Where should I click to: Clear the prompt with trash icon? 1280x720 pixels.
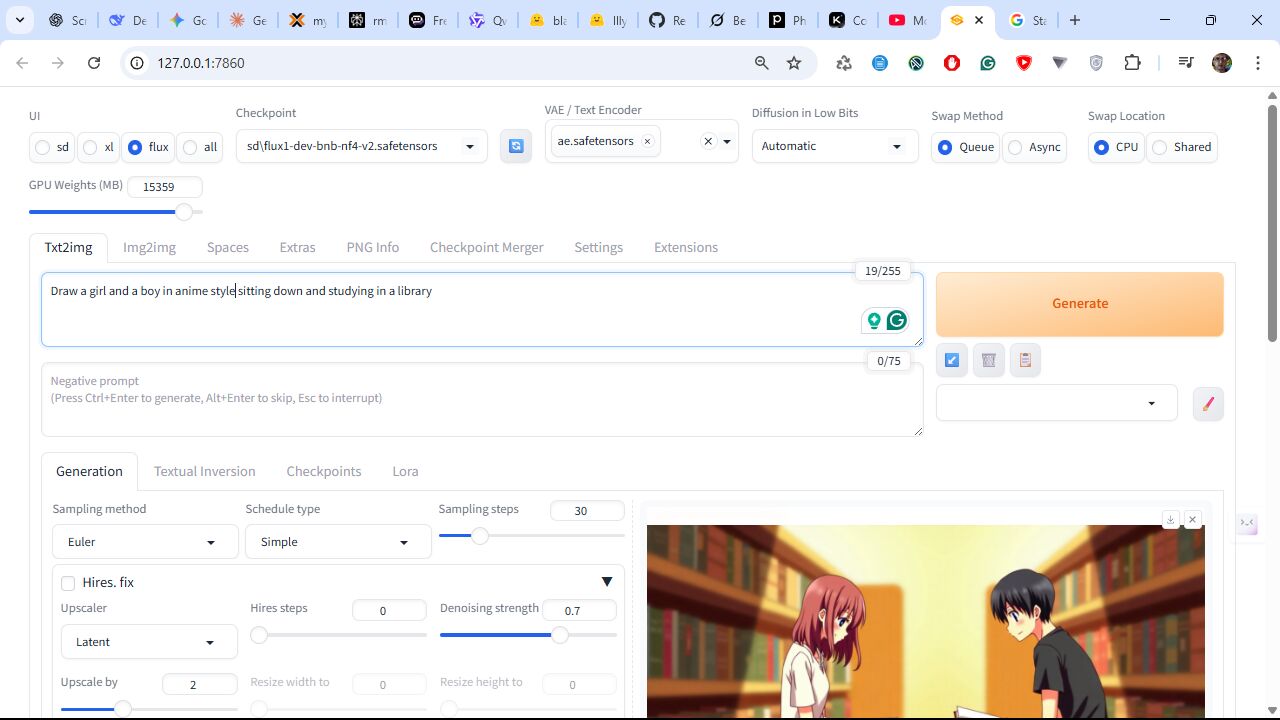989,360
